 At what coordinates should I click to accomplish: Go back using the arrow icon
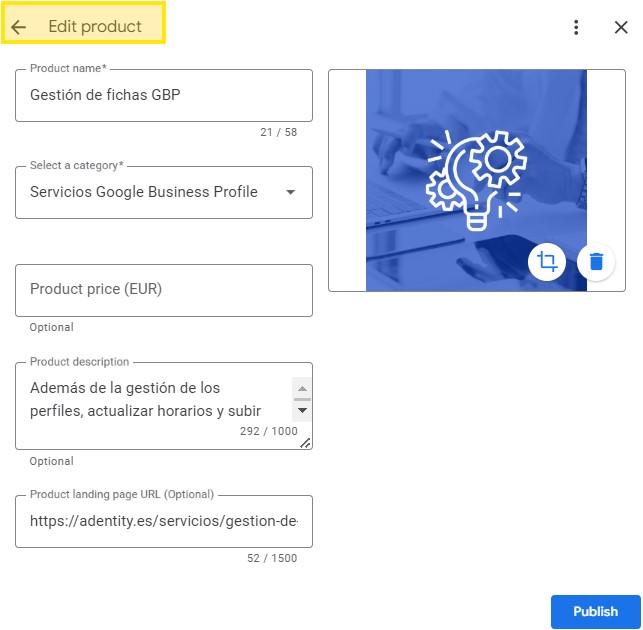pos(19,27)
